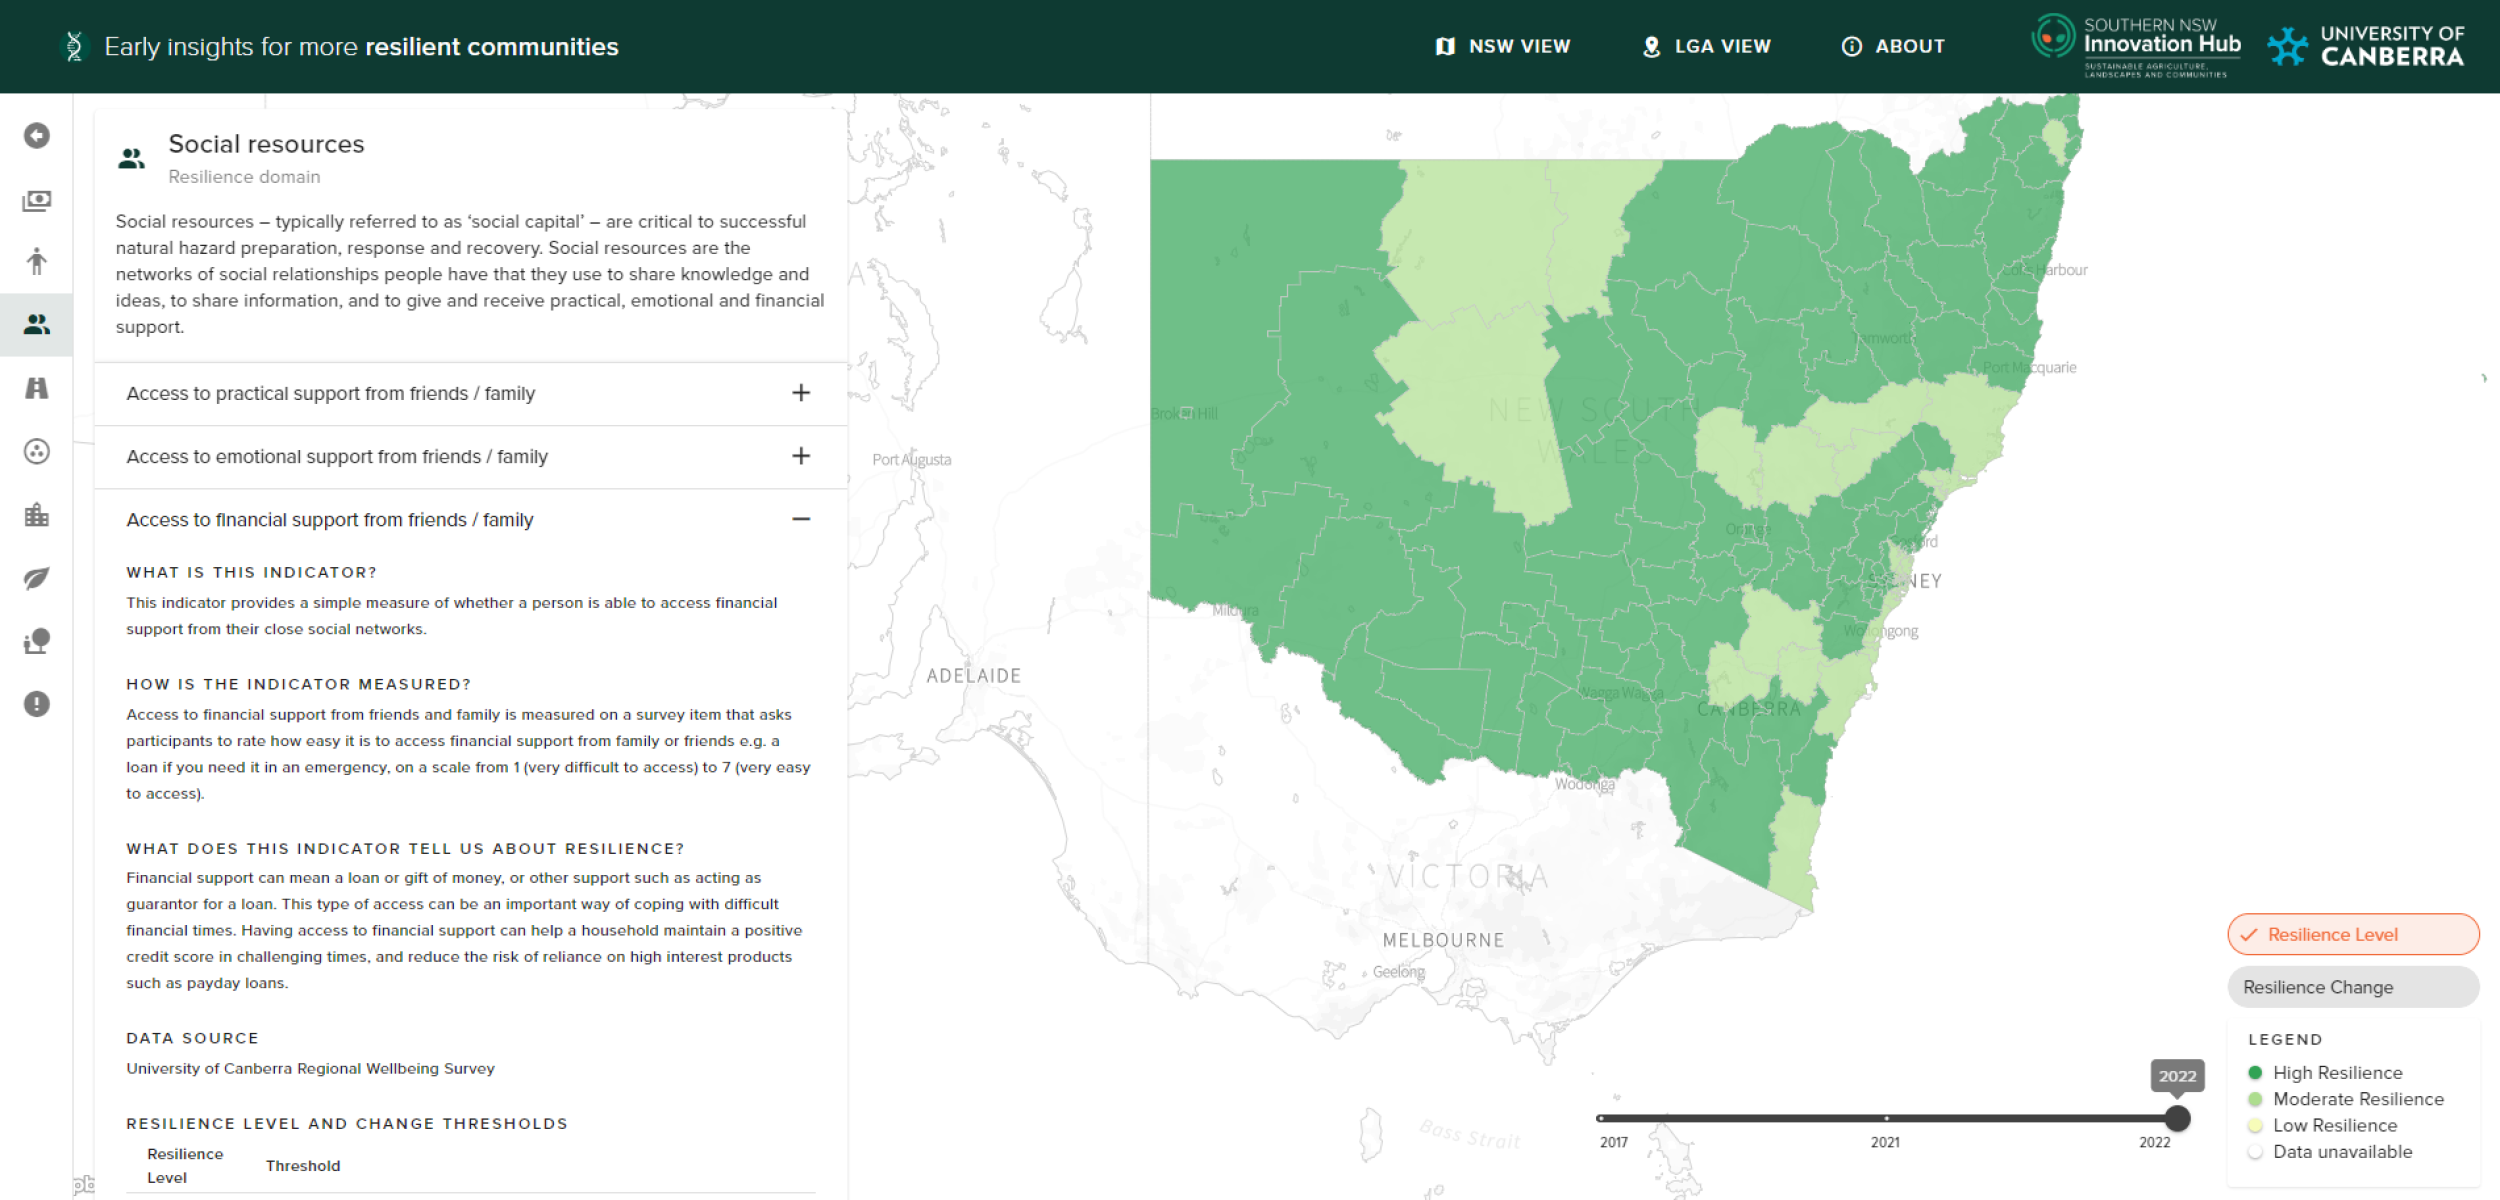2500x1200 pixels.
Task: Open the ABOUT page
Action: pos(1893,46)
